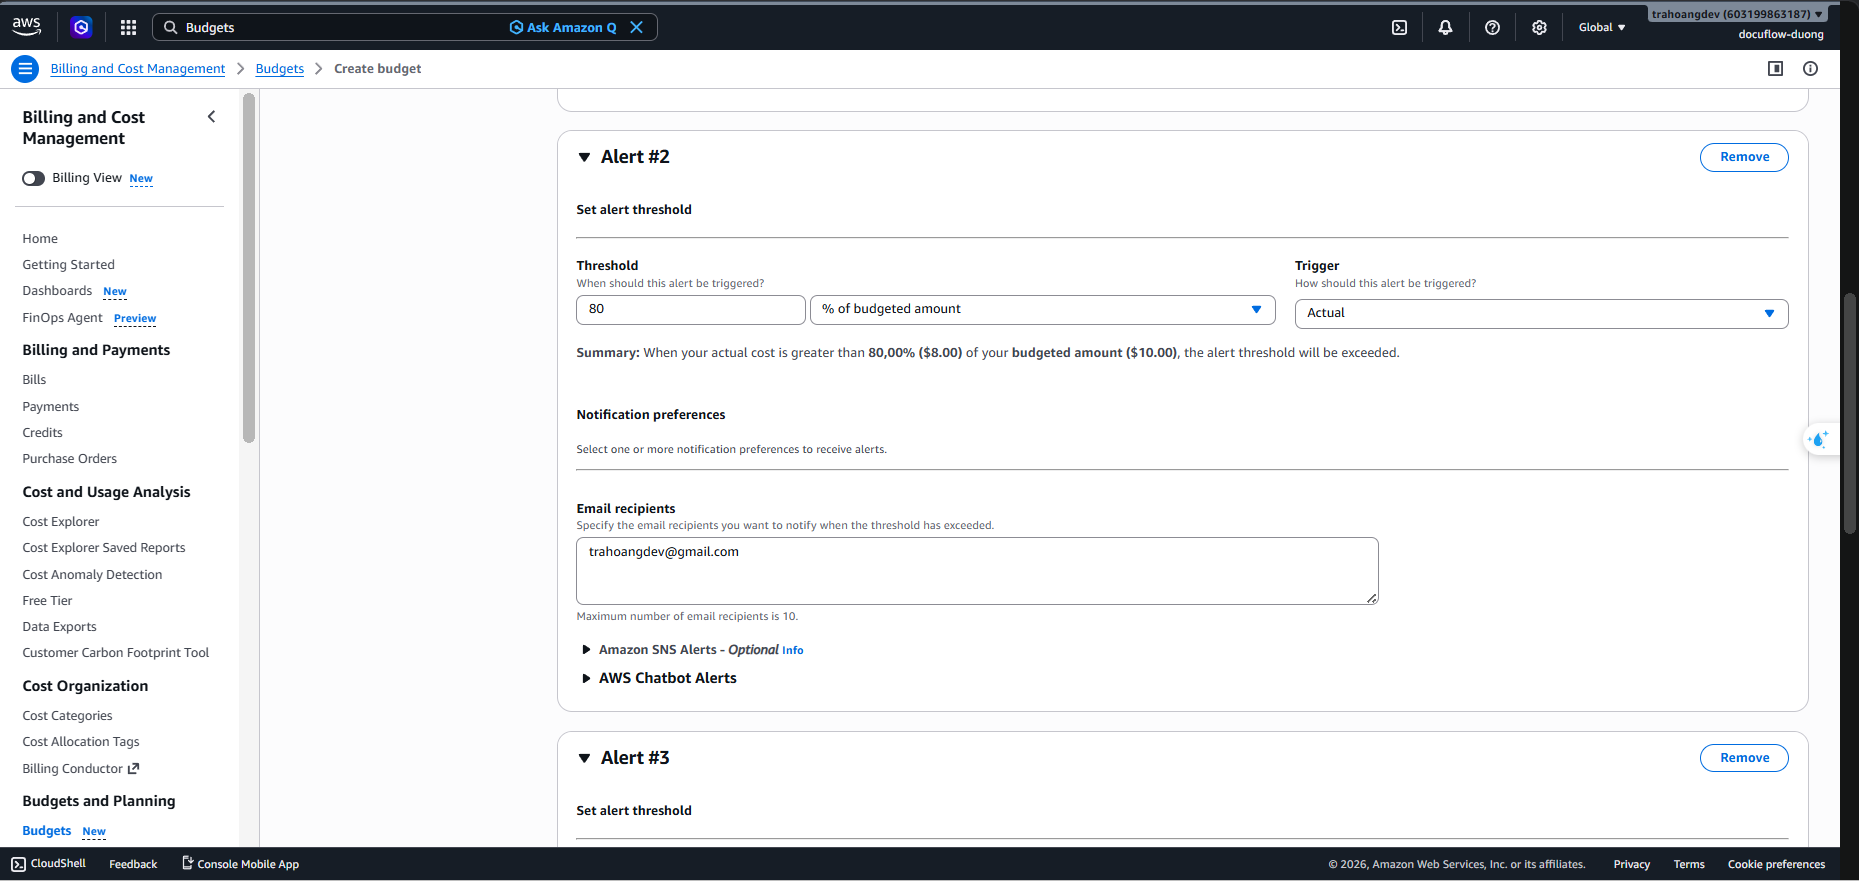Open Cost Anomaly Detection
This screenshot has height=881, width=1859.
click(x=92, y=575)
